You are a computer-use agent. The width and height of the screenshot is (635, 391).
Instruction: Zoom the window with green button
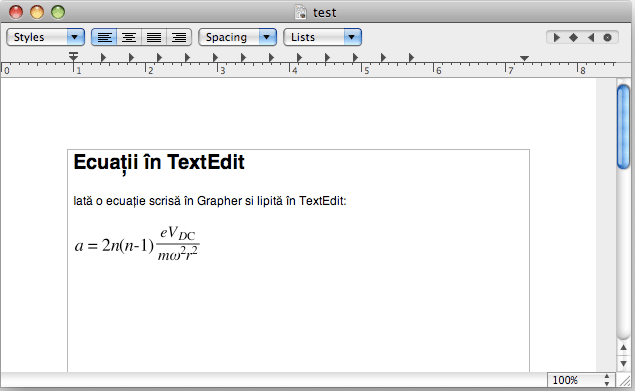tap(58, 12)
